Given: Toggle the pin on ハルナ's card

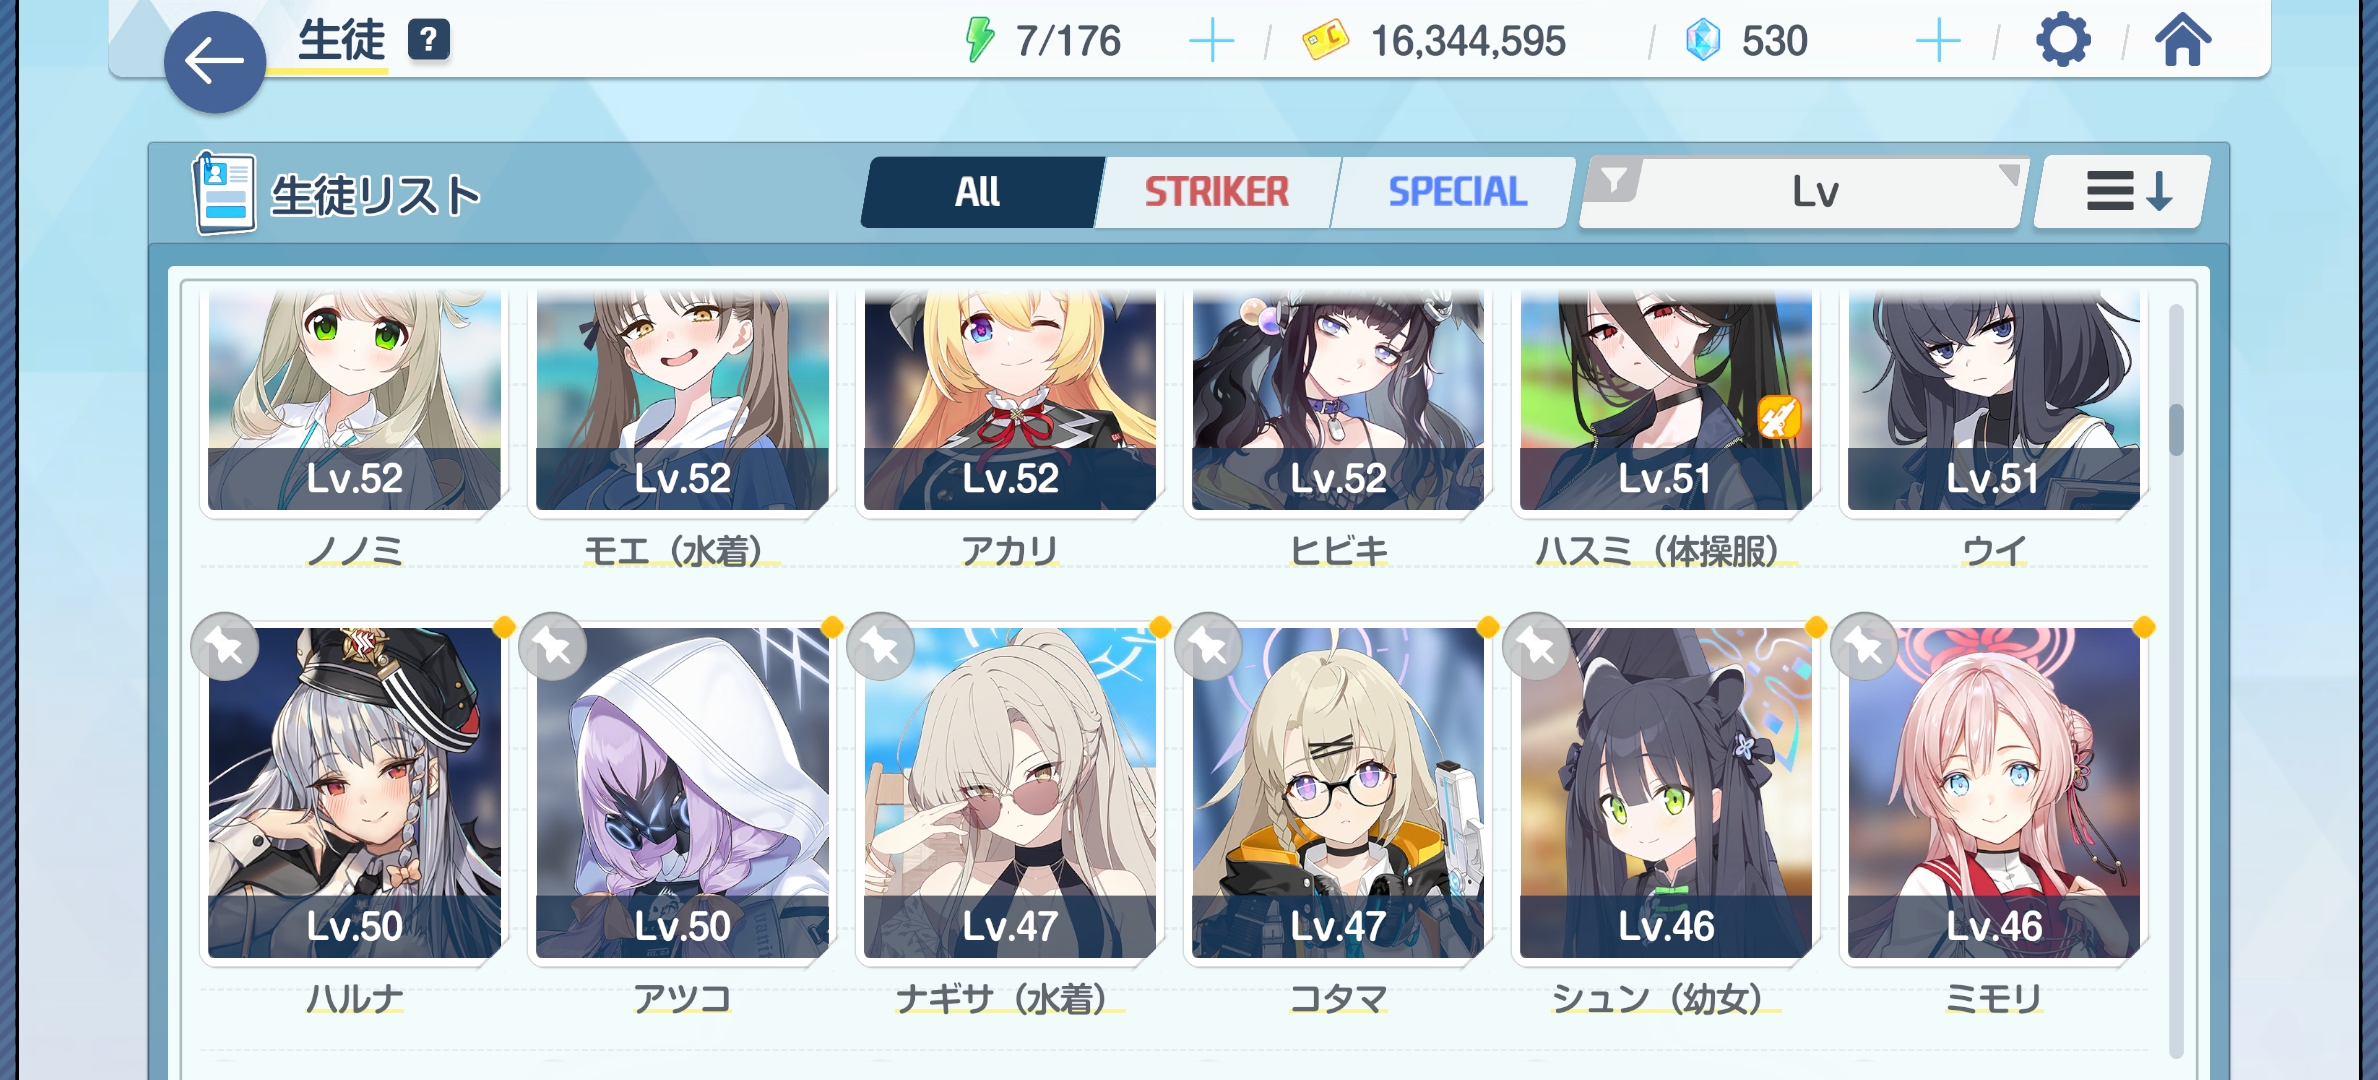Looking at the screenshot, I should (225, 647).
